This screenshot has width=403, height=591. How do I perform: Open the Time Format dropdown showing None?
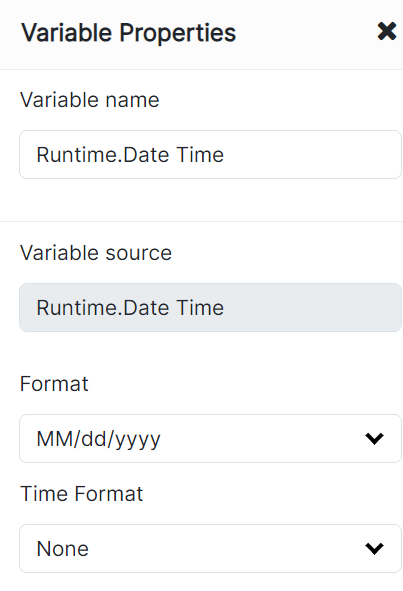210,548
